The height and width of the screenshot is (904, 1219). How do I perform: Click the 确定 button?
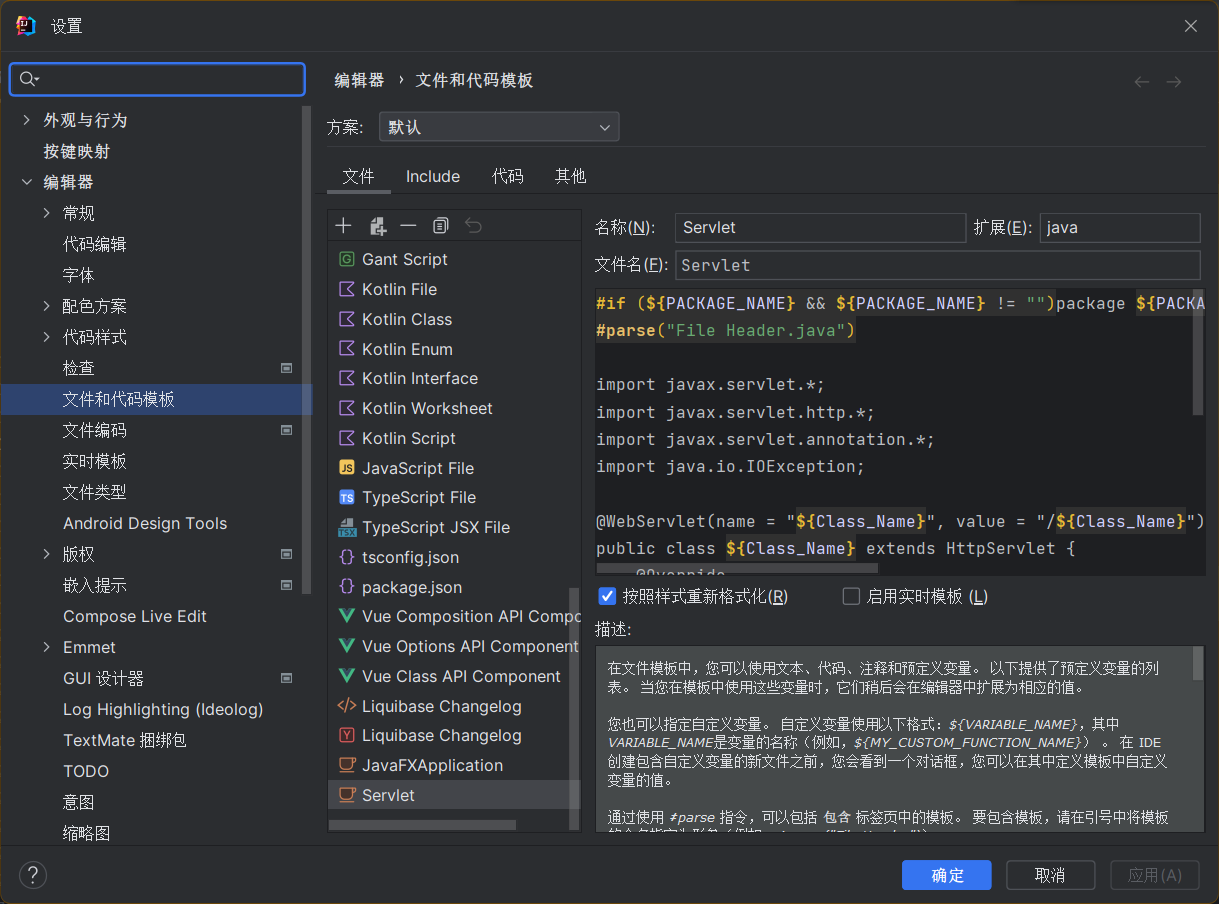(x=946, y=875)
